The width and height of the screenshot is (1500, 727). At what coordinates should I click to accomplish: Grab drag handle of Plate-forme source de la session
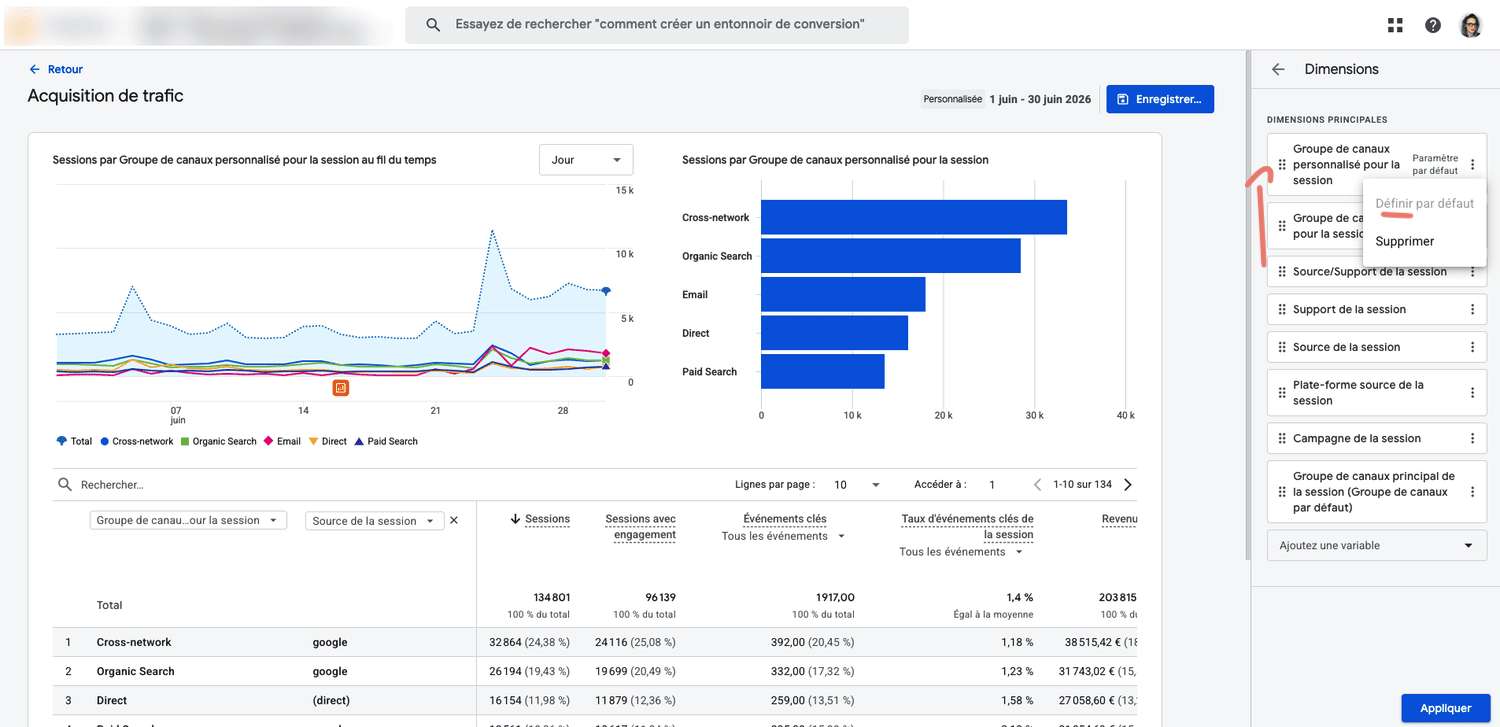1282,393
